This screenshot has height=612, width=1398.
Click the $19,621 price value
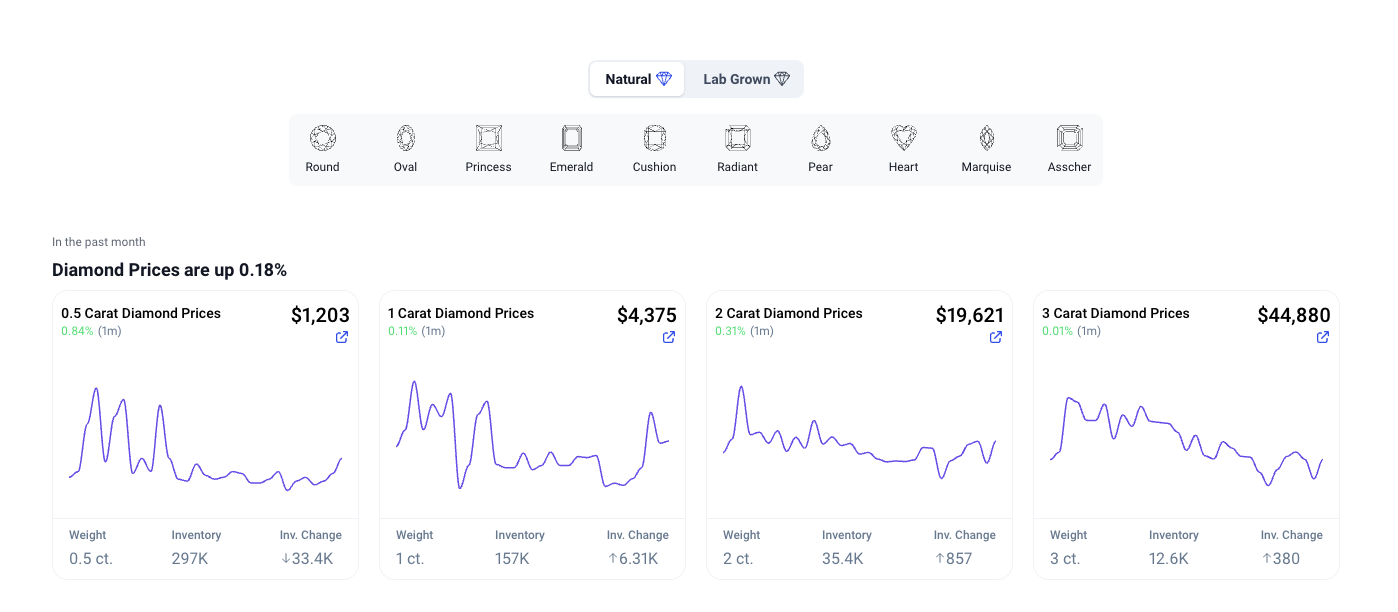[x=970, y=315]
